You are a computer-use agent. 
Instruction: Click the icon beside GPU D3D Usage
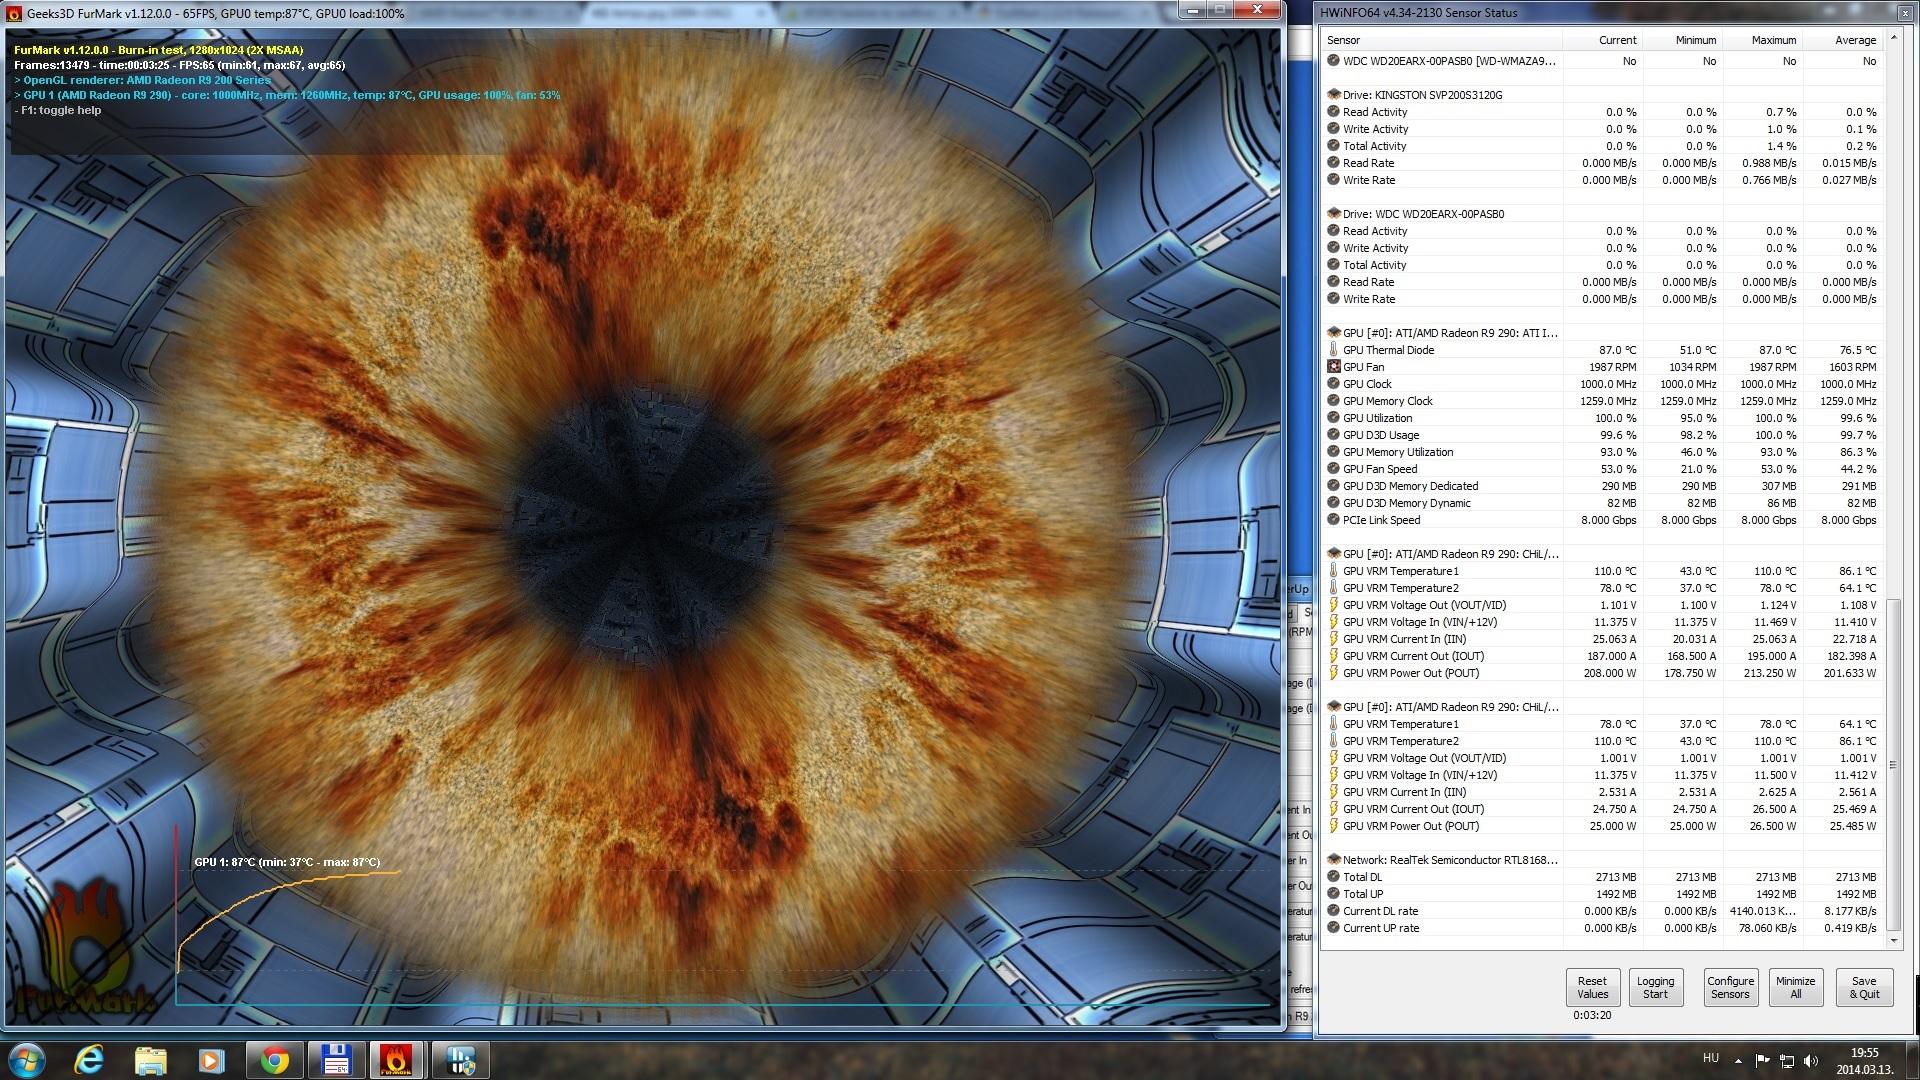click(1333, 435)
